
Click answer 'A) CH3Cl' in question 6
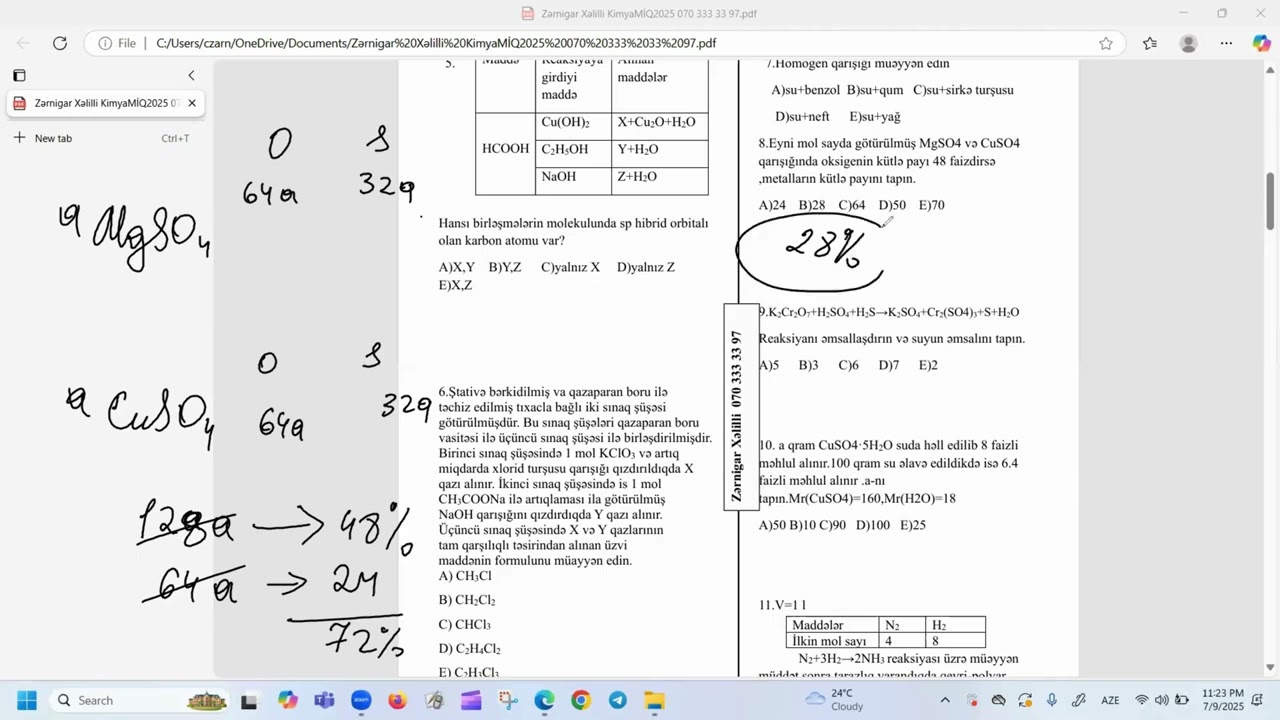pos(465,576)
